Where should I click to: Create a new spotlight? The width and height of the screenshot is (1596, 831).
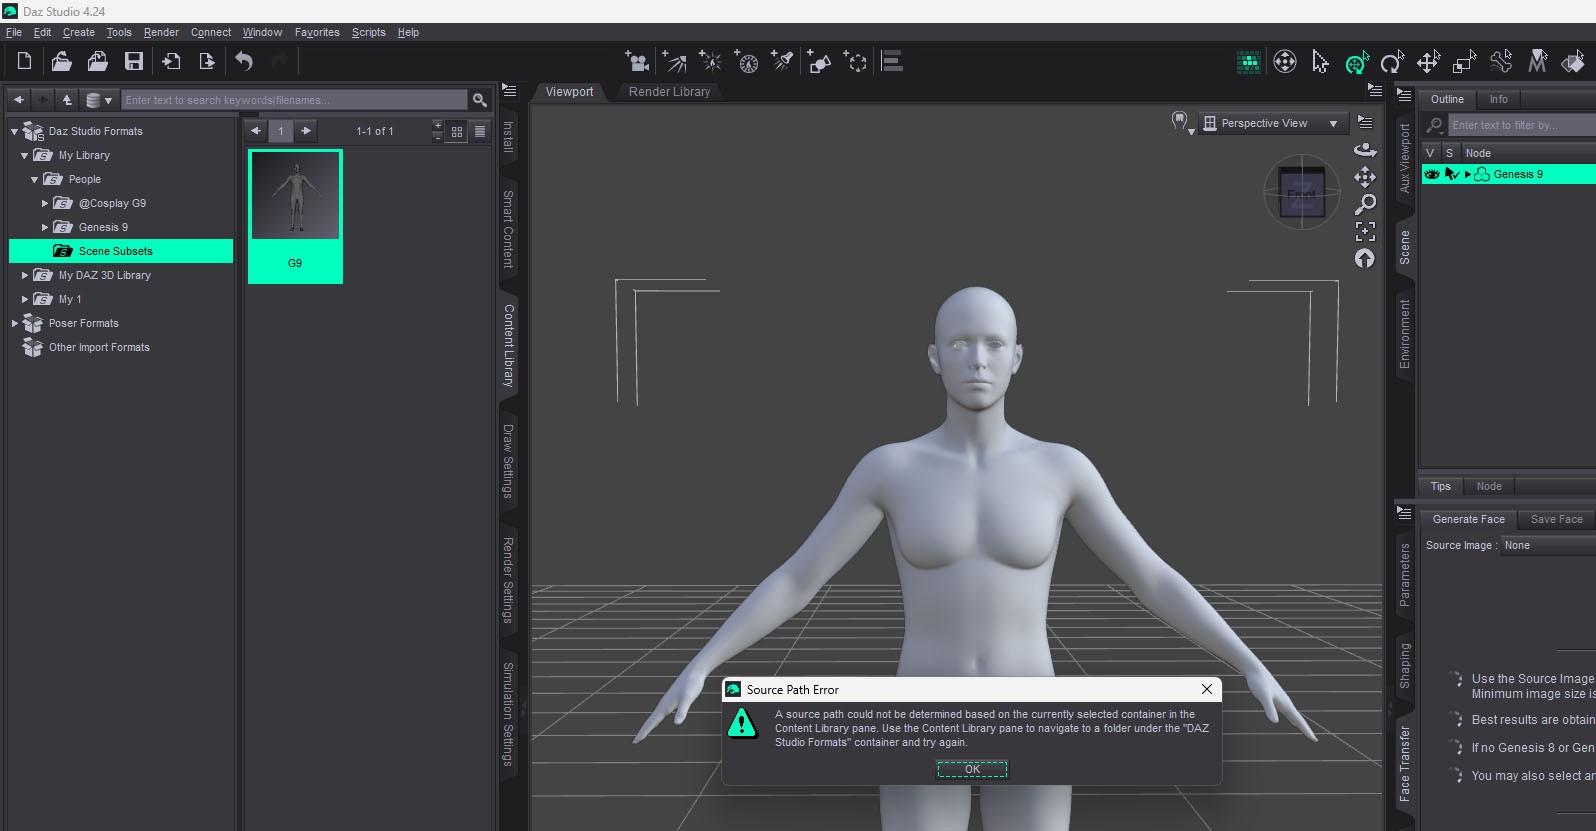782,62
